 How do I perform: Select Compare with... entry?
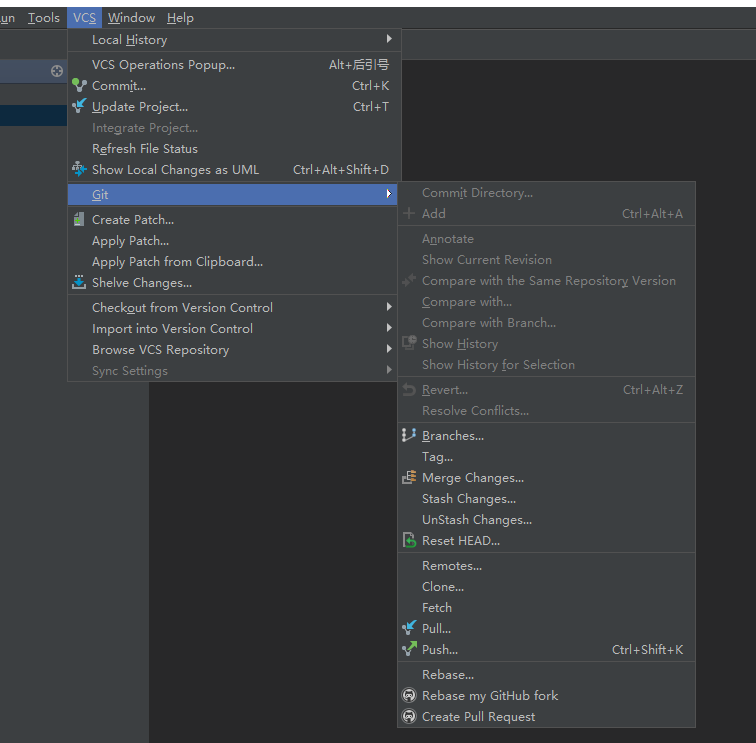point(546,302)
